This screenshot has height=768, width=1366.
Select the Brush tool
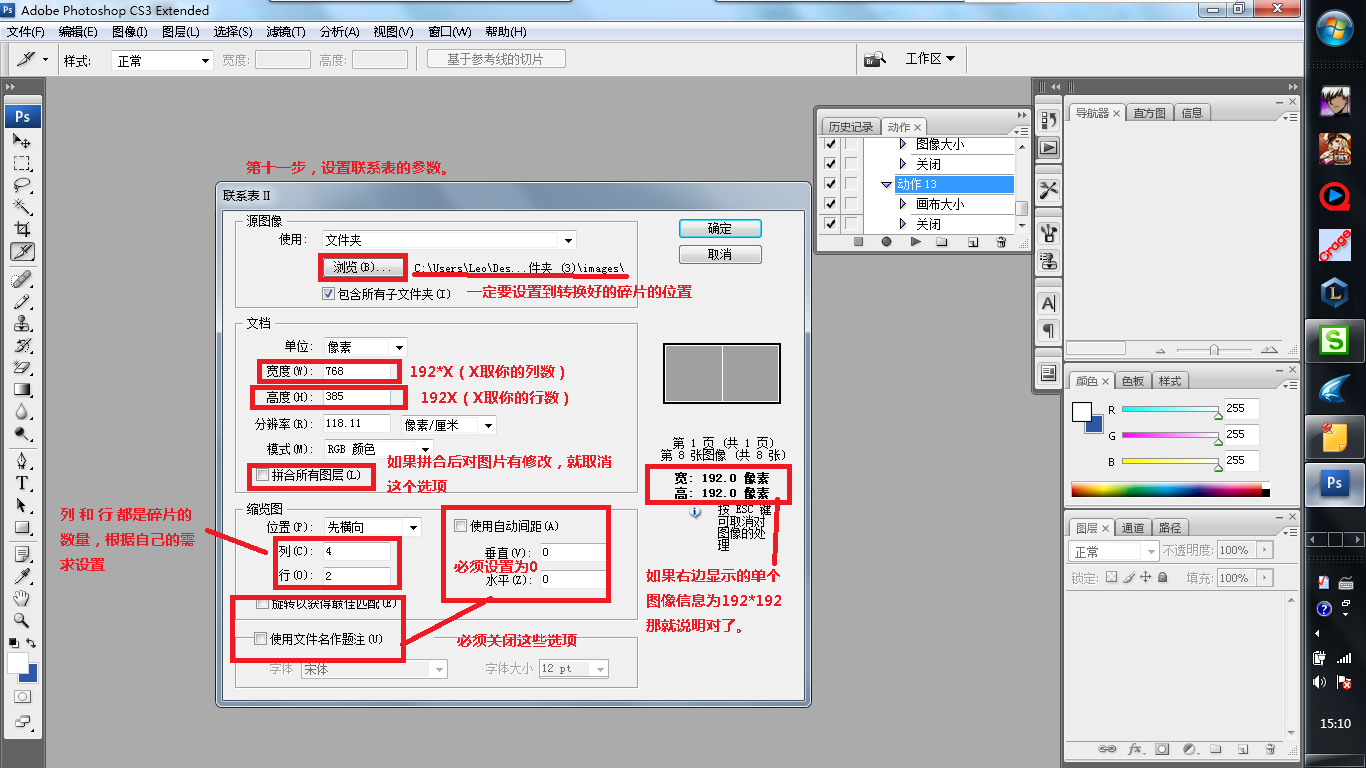tap(22, 301)
